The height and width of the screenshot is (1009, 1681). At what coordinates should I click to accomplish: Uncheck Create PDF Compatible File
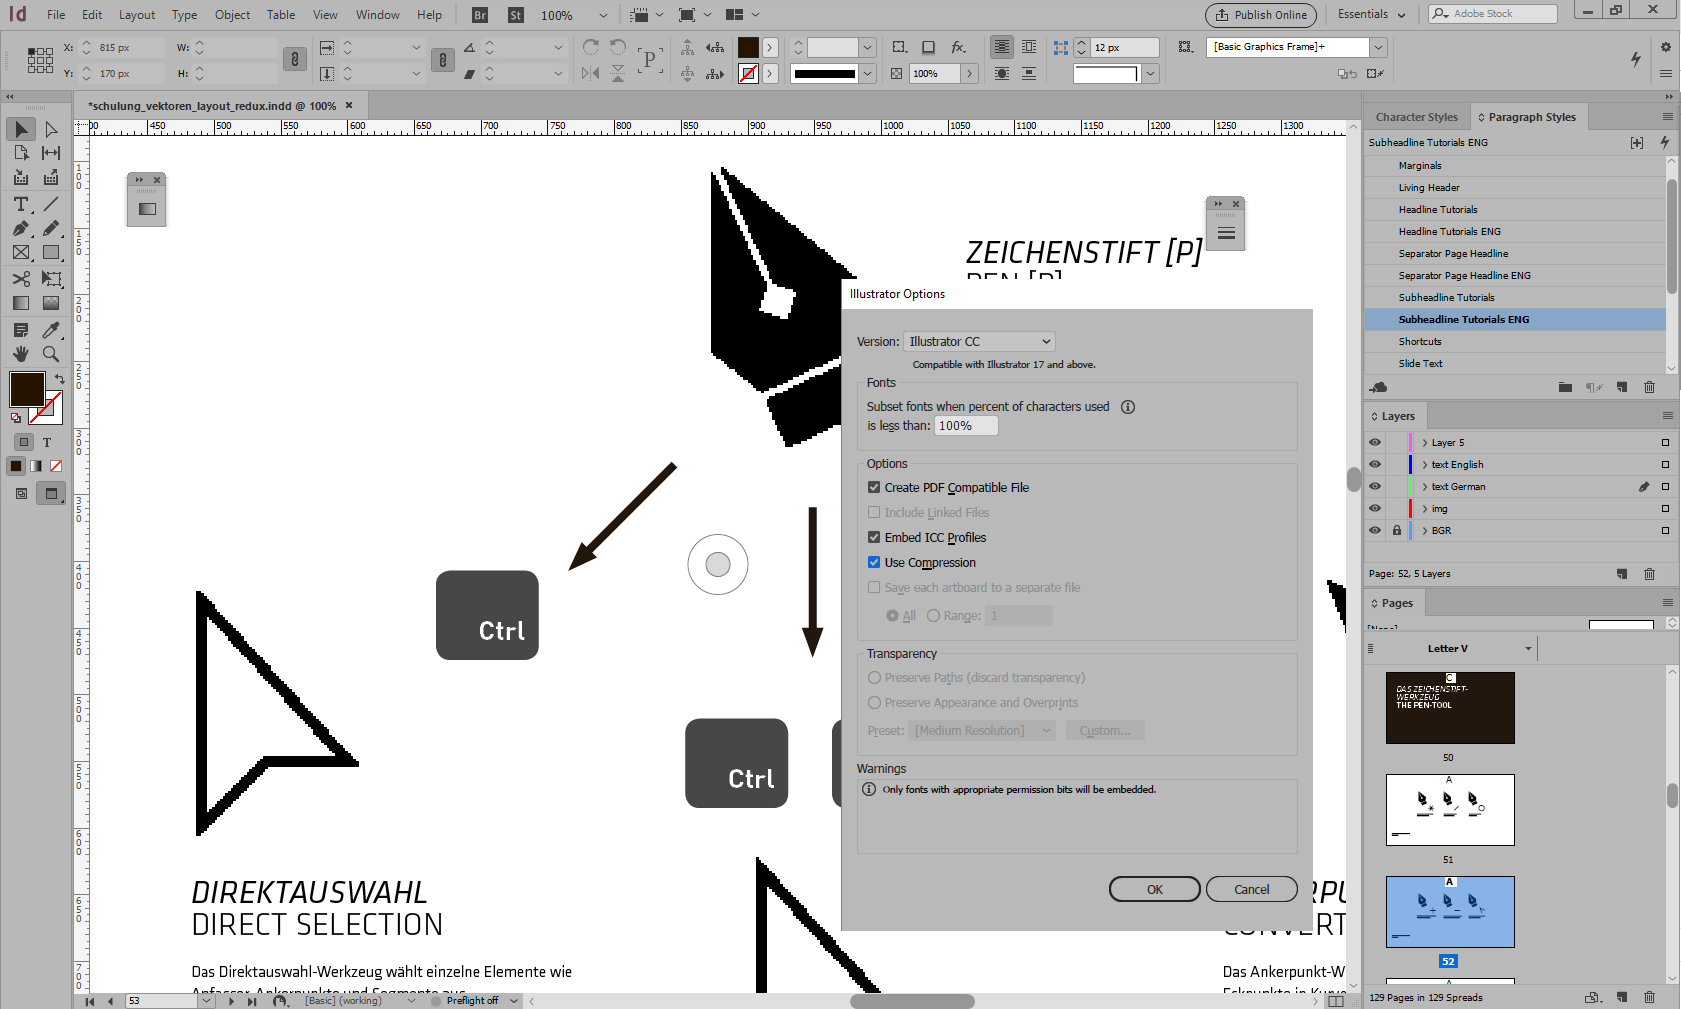[874, 488]
